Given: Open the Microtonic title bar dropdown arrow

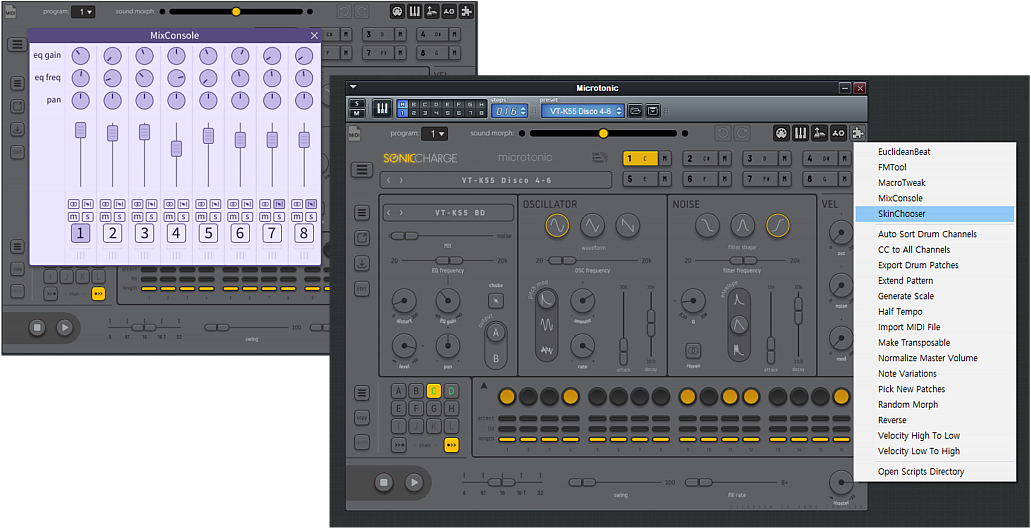Looking at the screenshot, I should 353,87.
